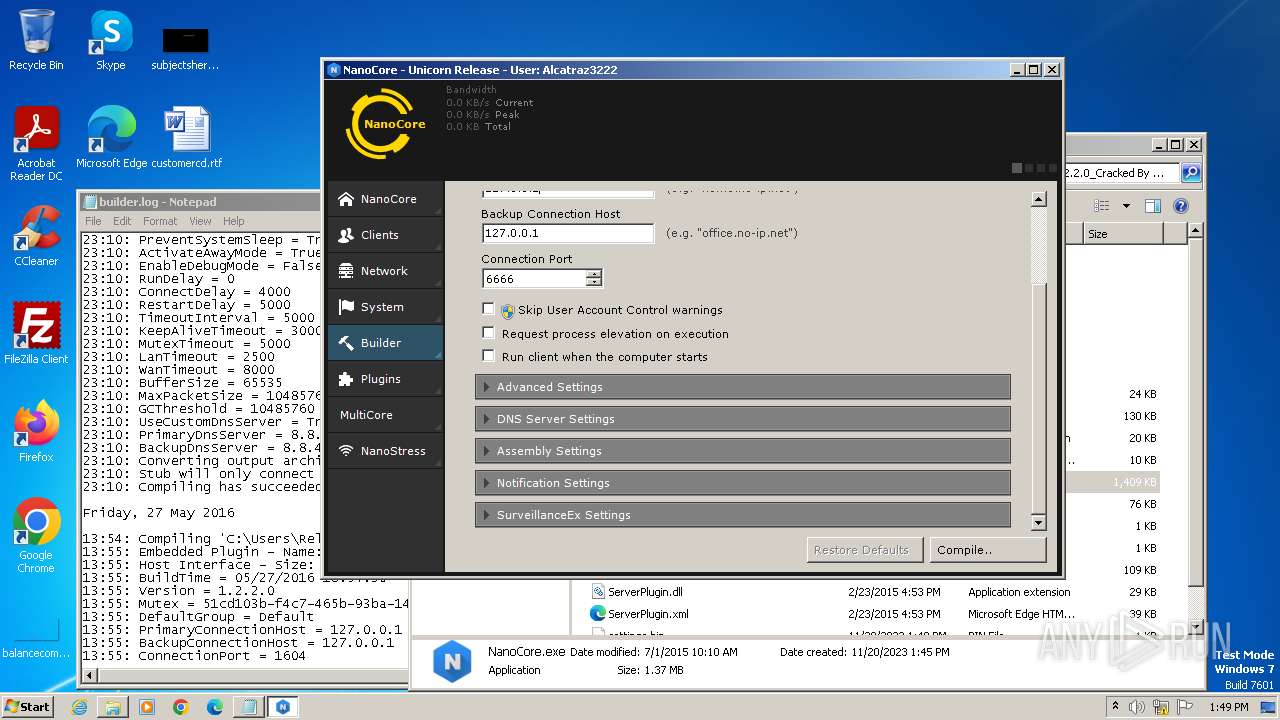Select the Builder sidebar section
Image resolution: width=1280 pixels, height=720 pixels.
[385, 343]
